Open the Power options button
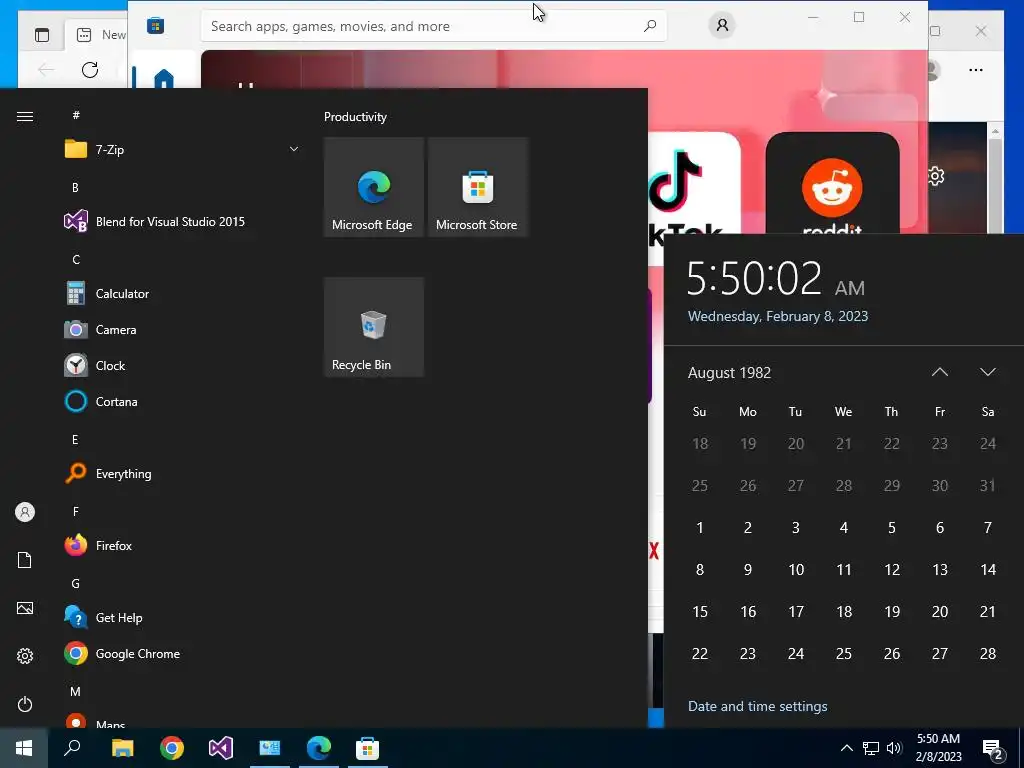Viewport: 1024px width, 768px height. 25,704
